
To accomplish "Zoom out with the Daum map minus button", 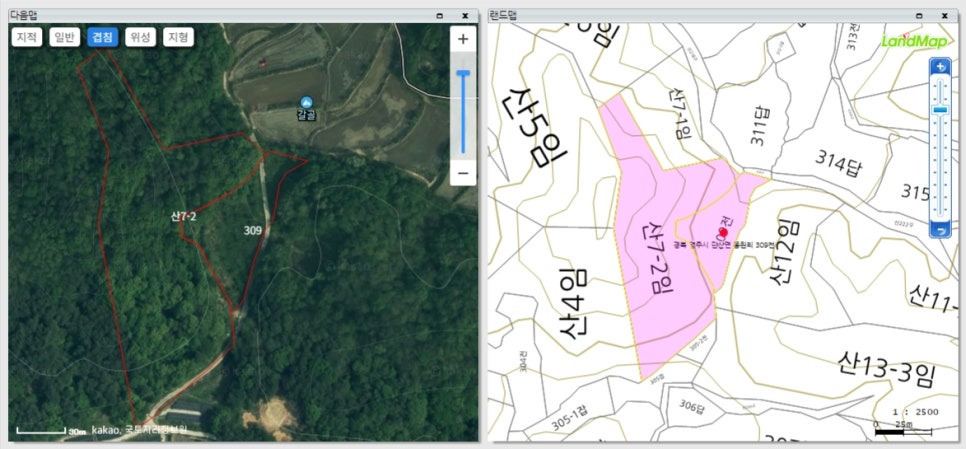I will (463, 172).
